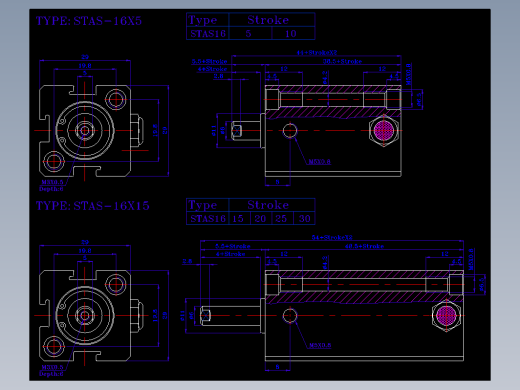Viewport: 520px width, 390px height.
Task: Select stroke value "5" in the upper table
Action: pyautogui.click(x=248, y=34)
